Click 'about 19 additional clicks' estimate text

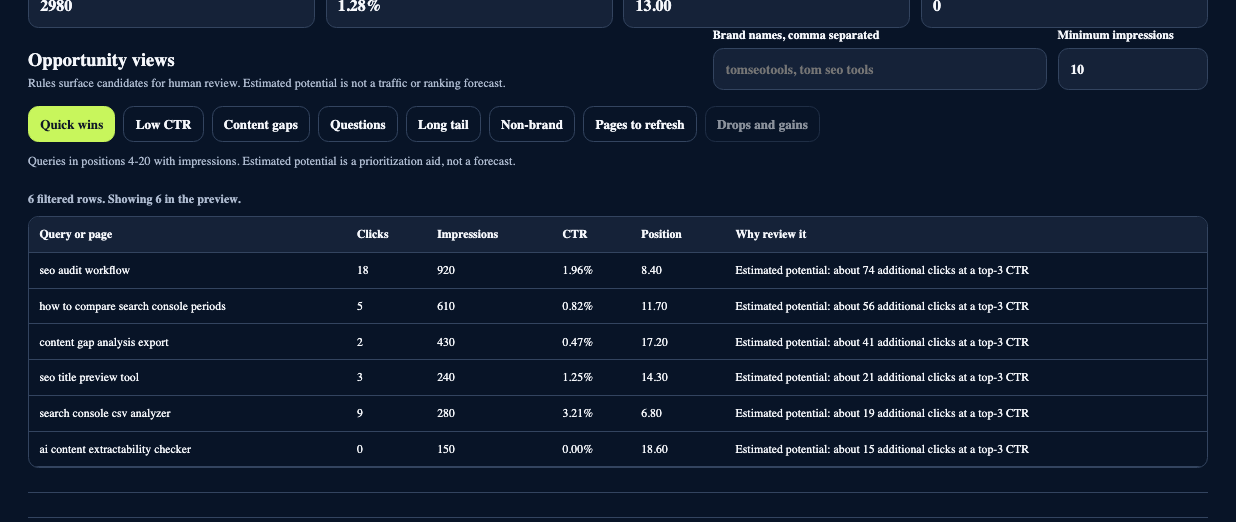tap(895, 413)
